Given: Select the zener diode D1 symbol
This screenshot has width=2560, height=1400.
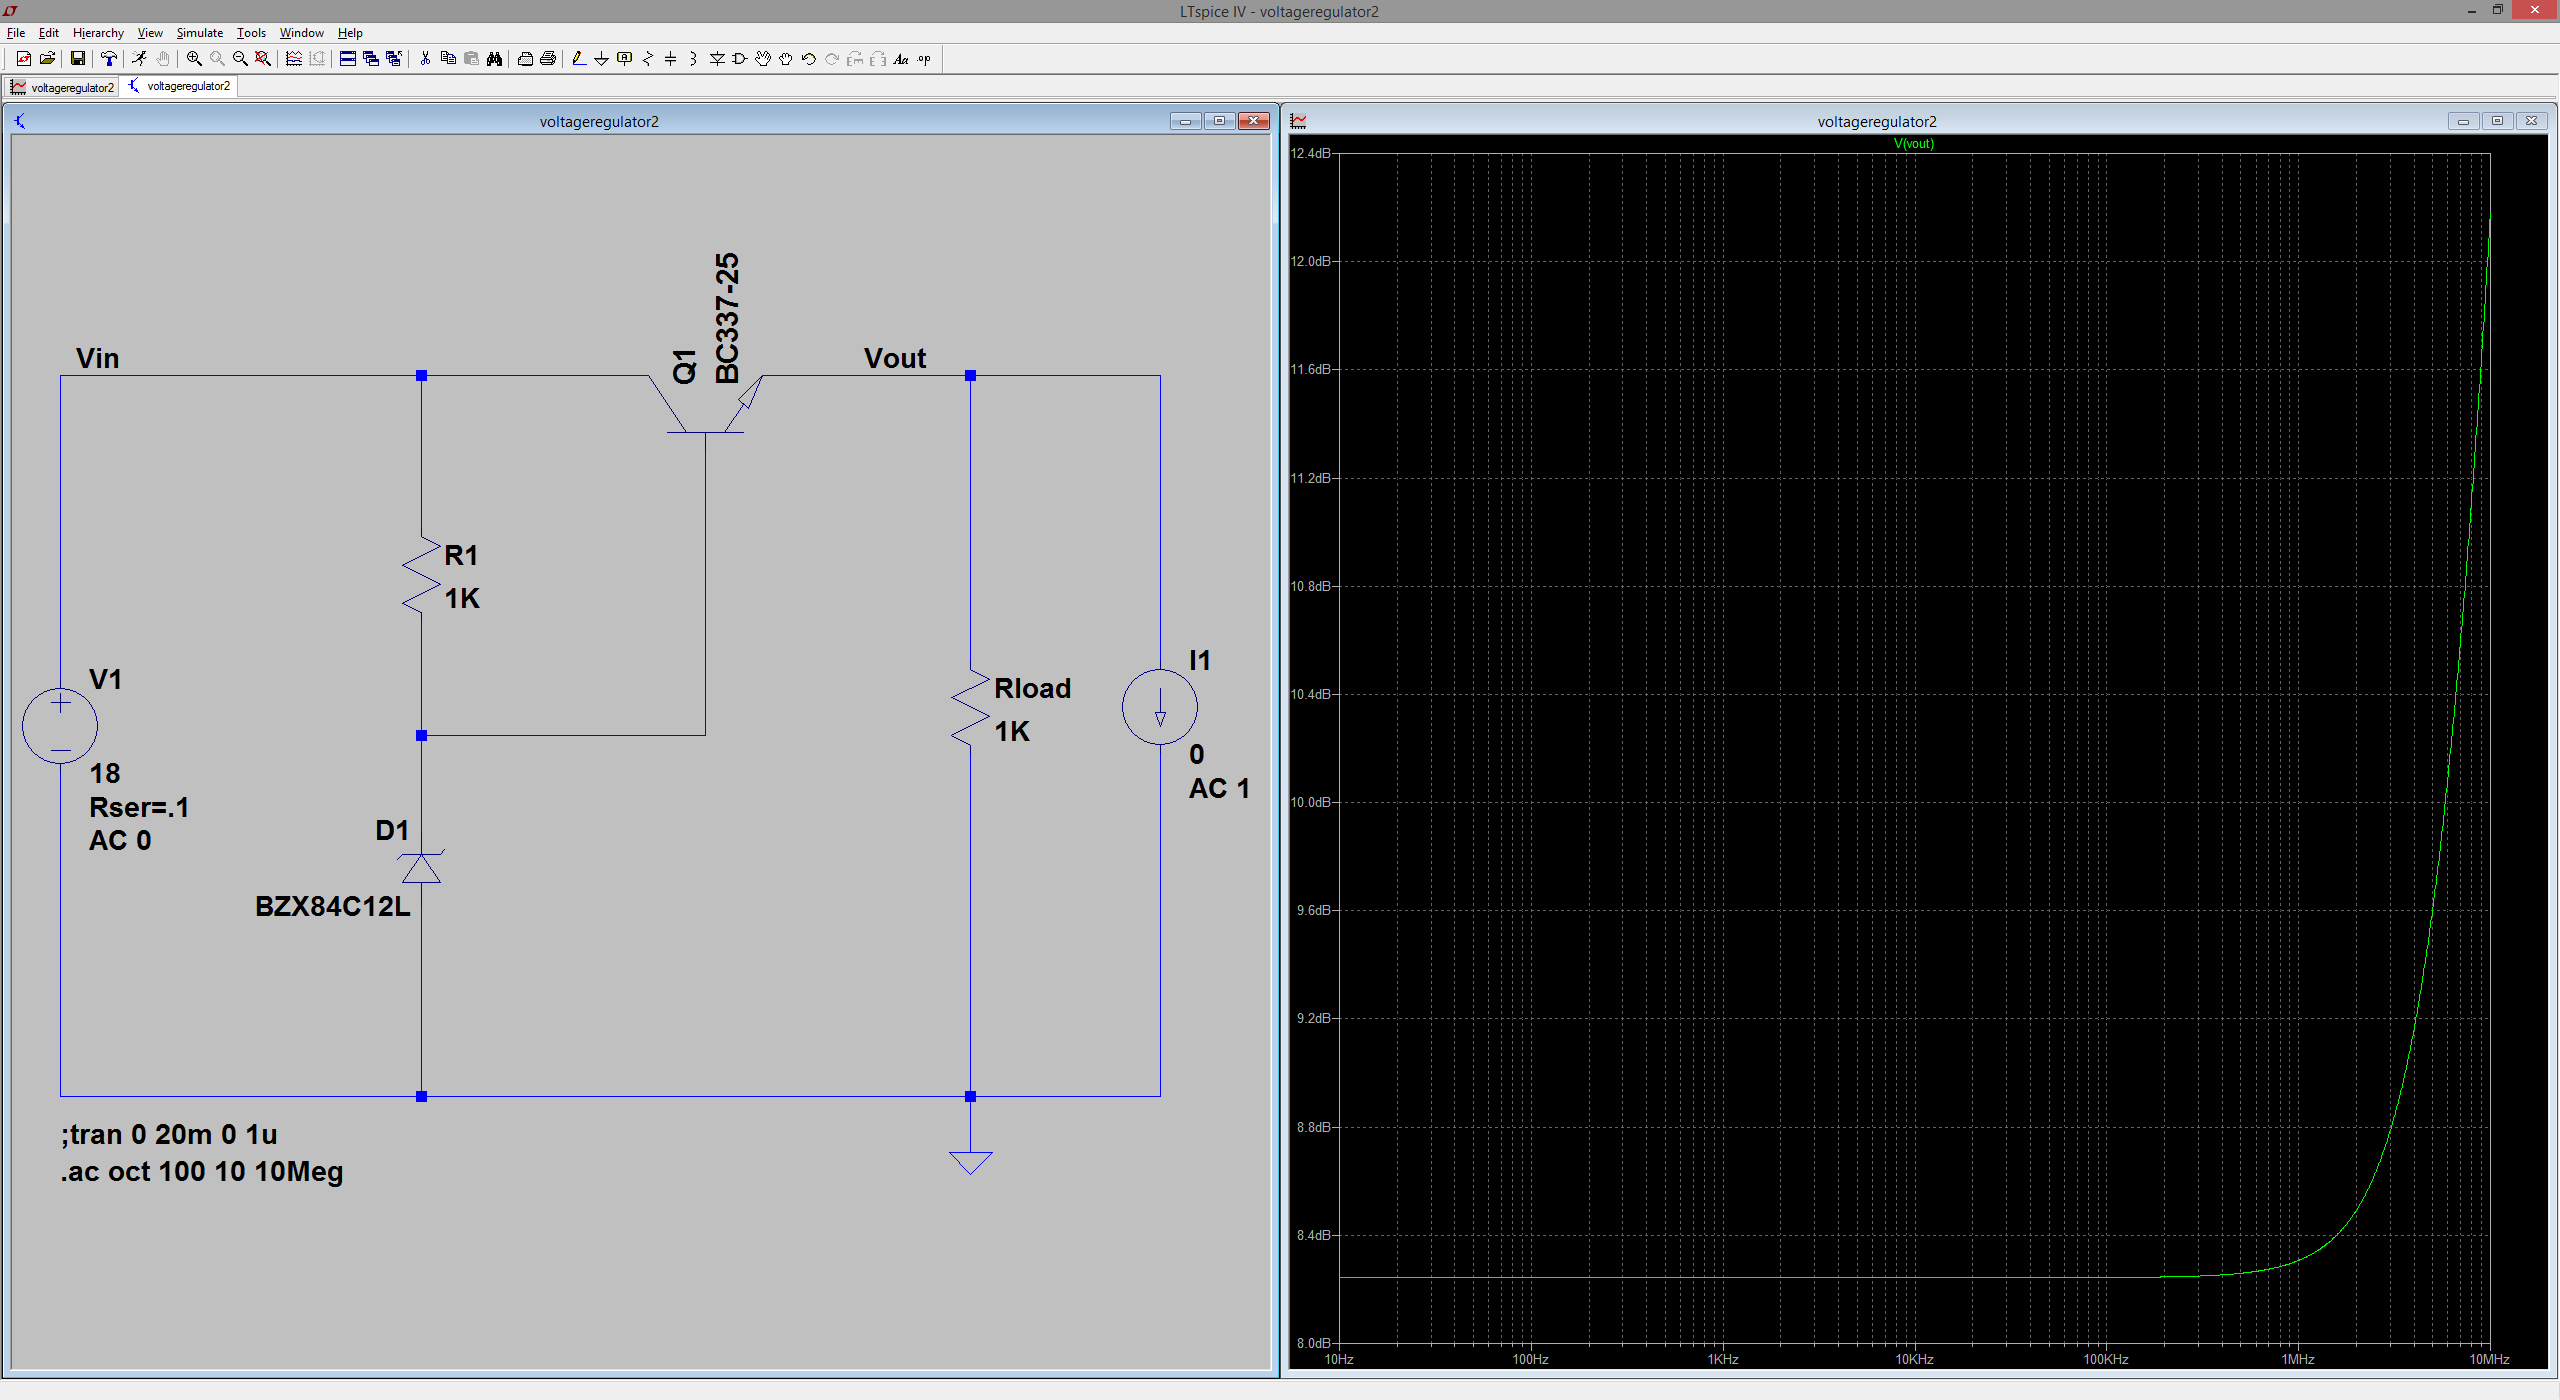Looking at the screenshot, I should pos(421,867).
